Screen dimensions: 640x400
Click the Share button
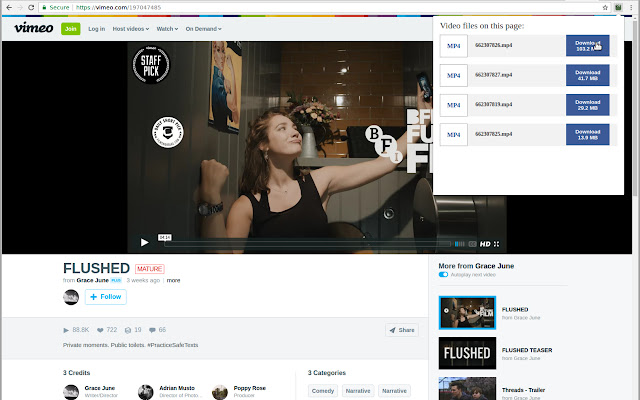pyautogui.click(x=402, y=329)
